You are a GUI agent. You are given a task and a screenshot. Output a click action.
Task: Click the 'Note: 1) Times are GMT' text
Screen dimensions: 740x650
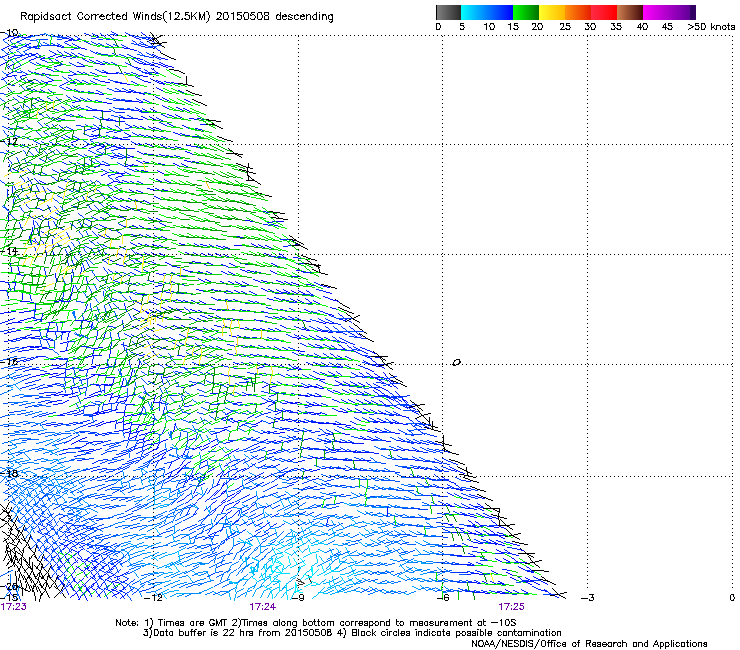click(x=171, y=623)
